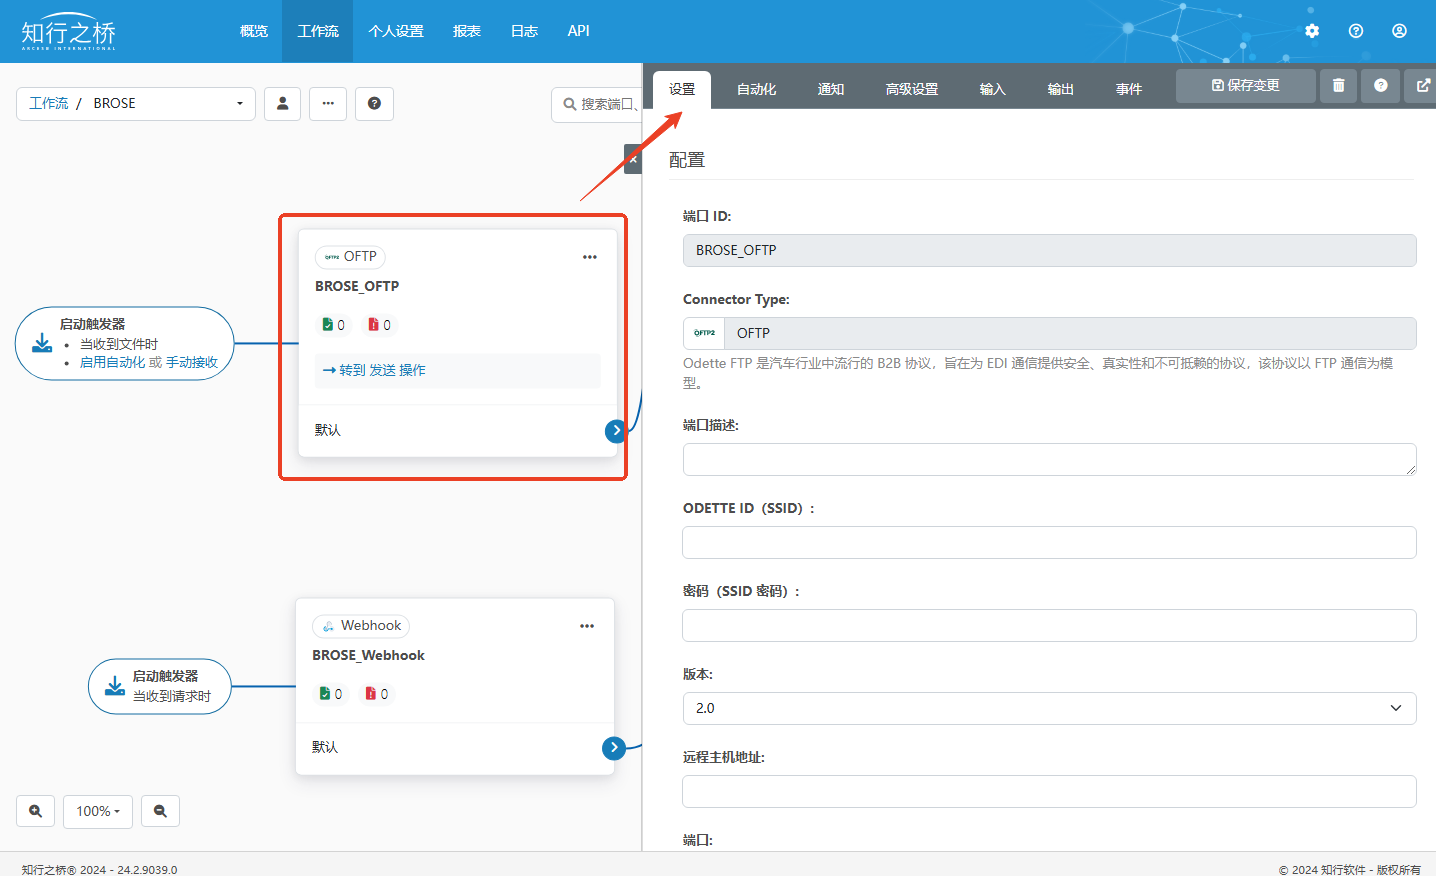Click the trash delete icon in panel
Viewport: 1436px width, 876px height.
(x=1338, y=86)
